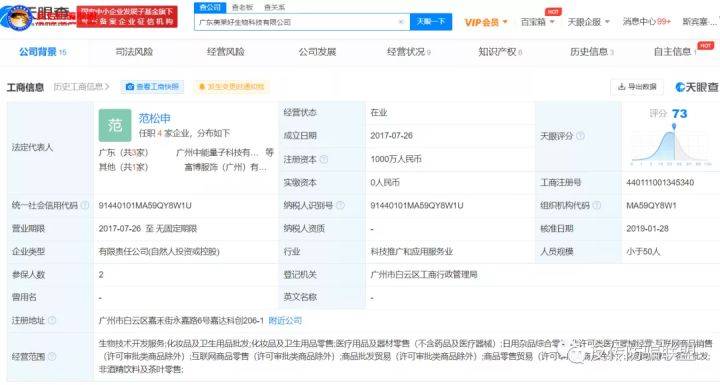Click the 小于50人 staff size value

point(643,251)
